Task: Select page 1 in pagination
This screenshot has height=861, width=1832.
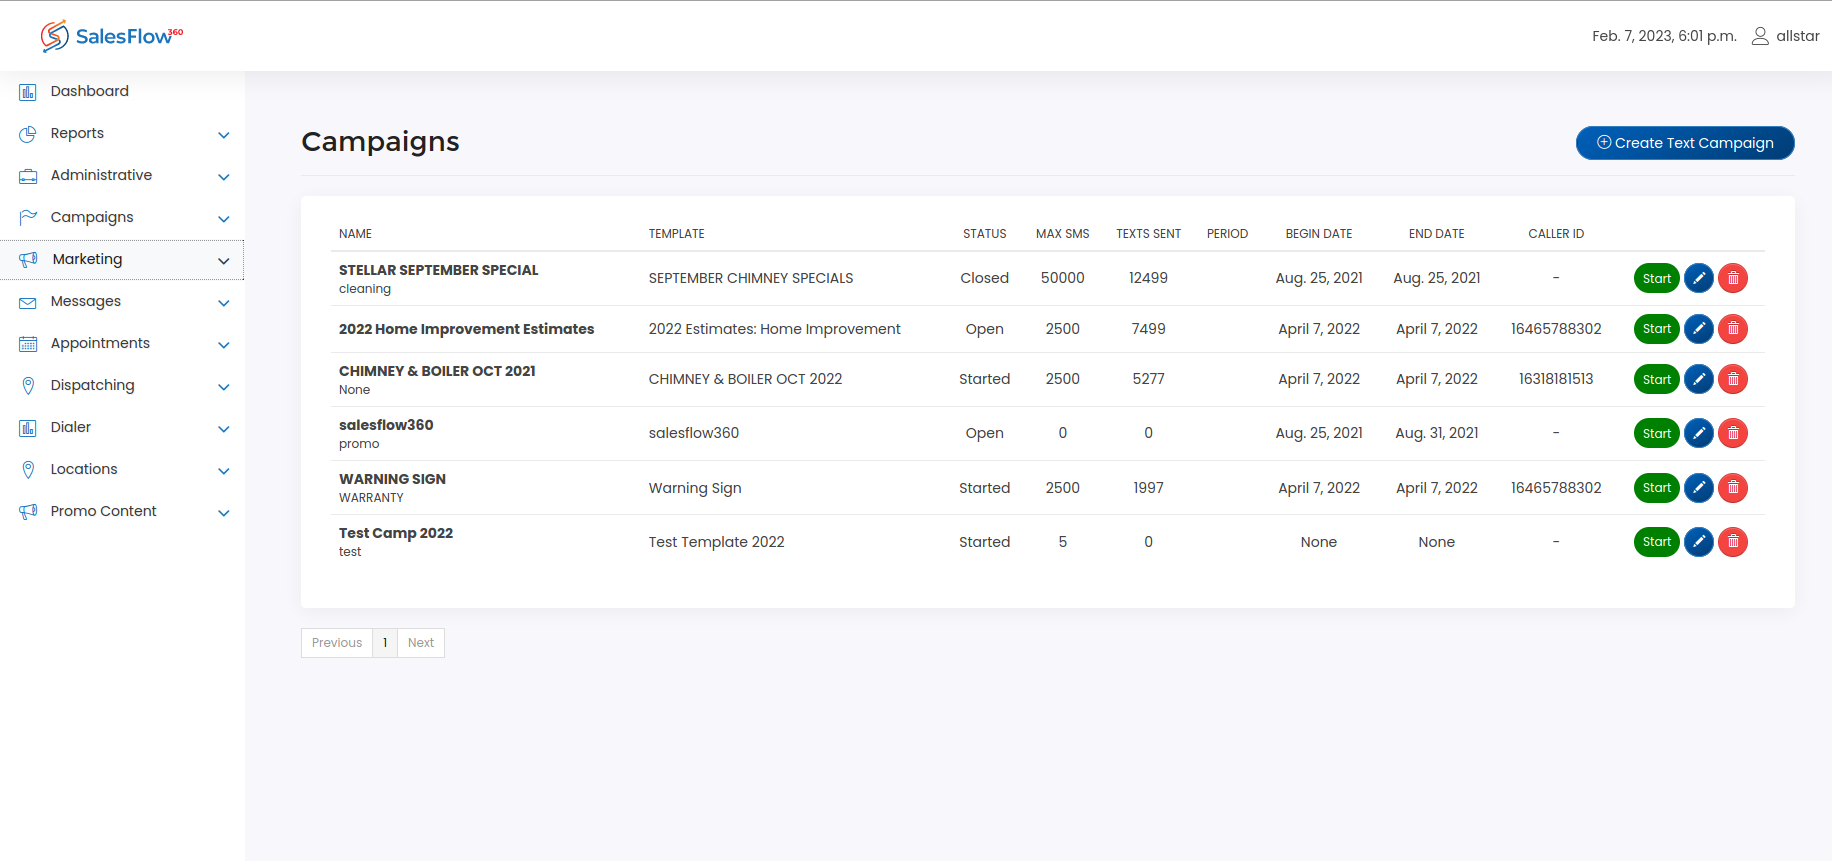Action: pyautogui.click(x=385, y=643)
